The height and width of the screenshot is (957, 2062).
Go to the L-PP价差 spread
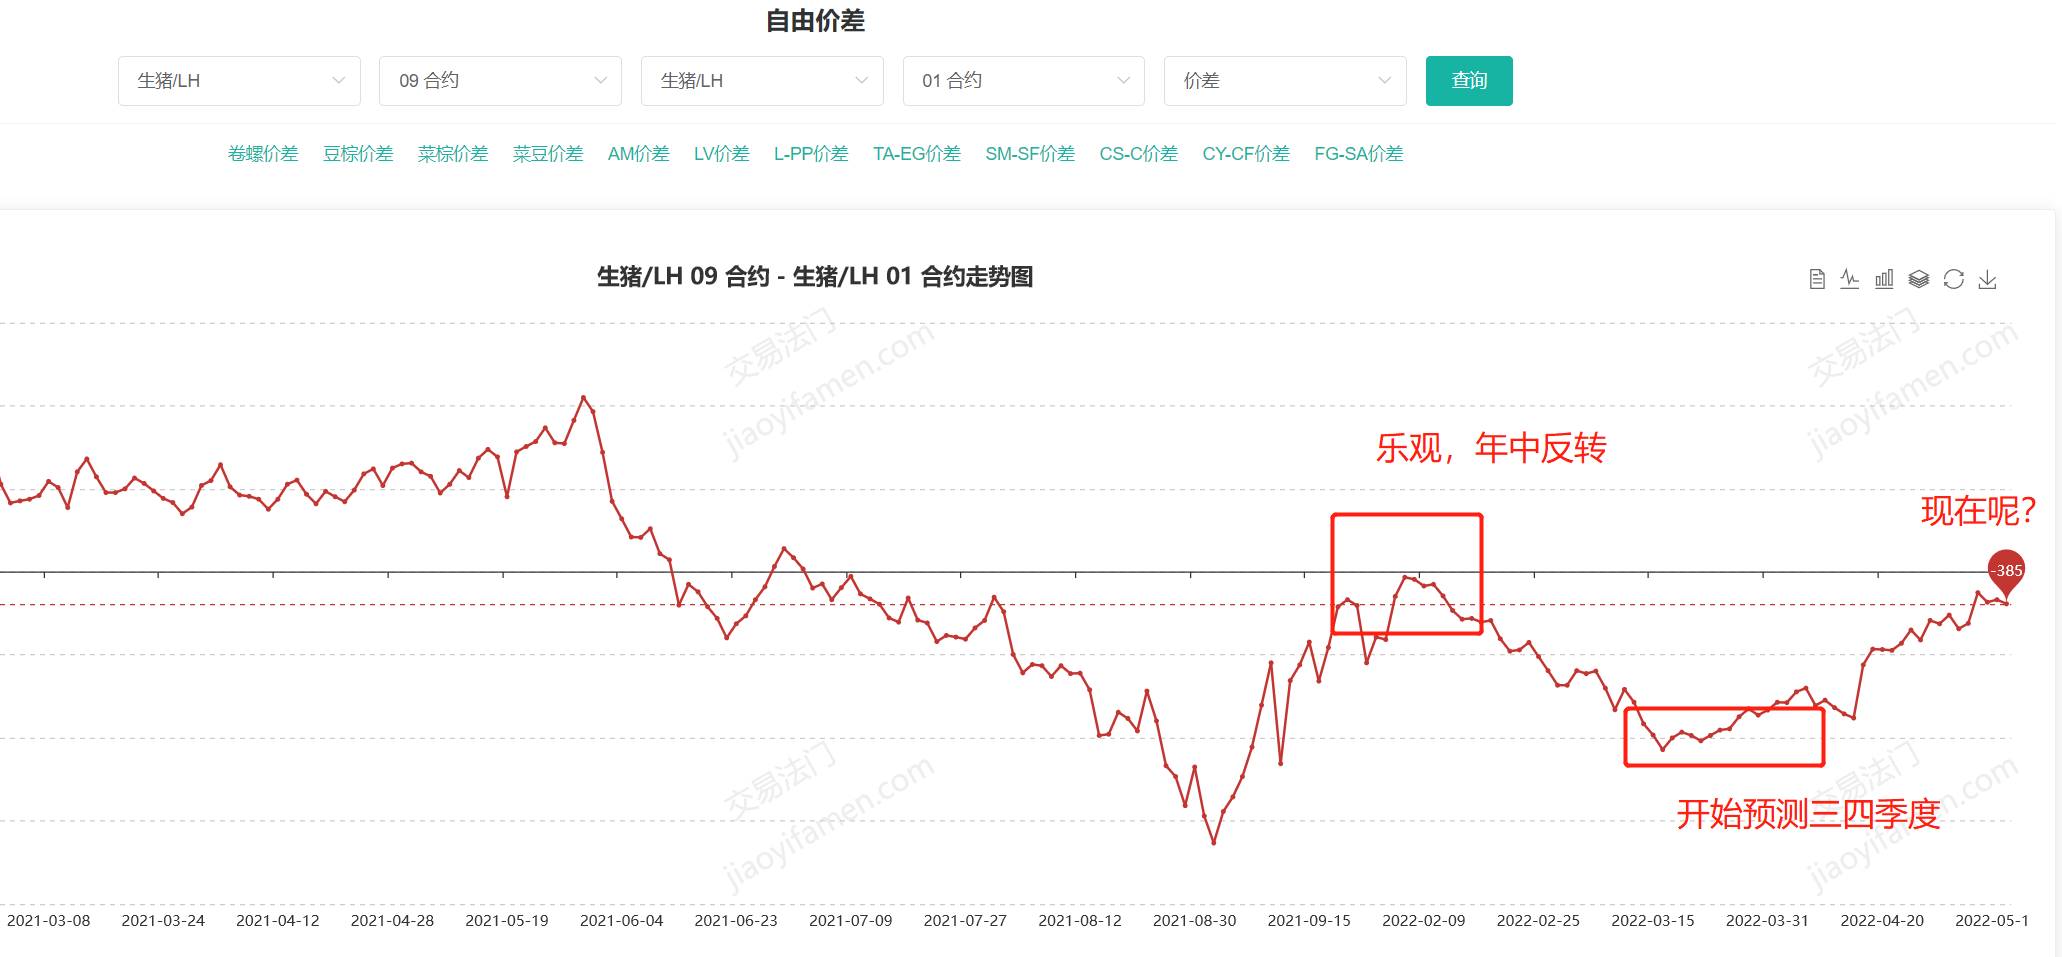(811, 154)
